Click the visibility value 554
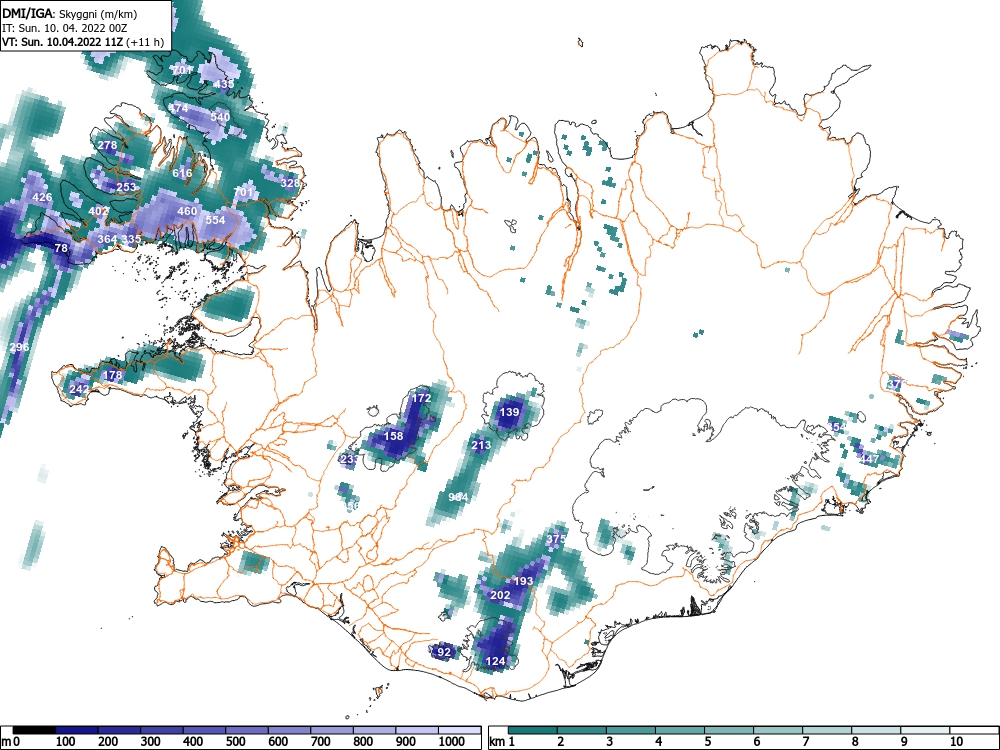 216,219
